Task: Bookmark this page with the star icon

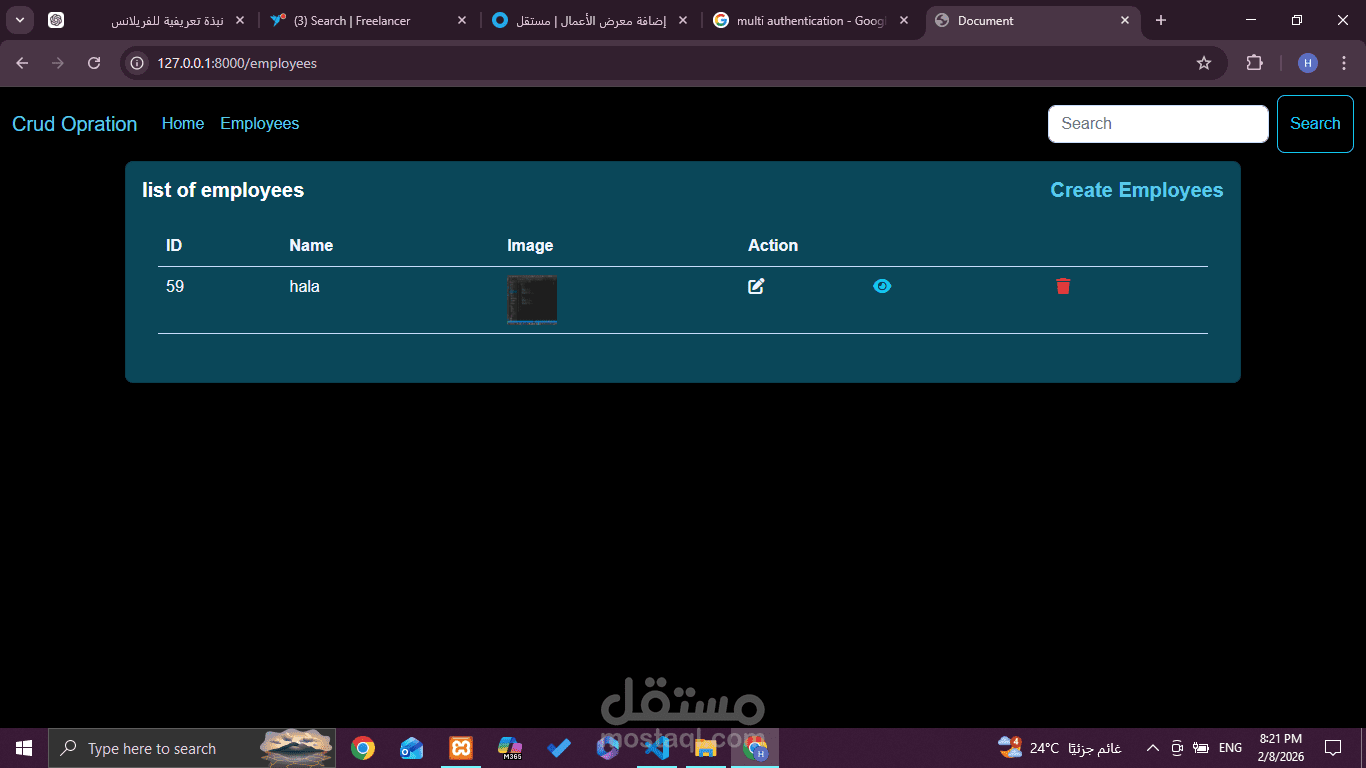Action: [x=1204, y=63]
